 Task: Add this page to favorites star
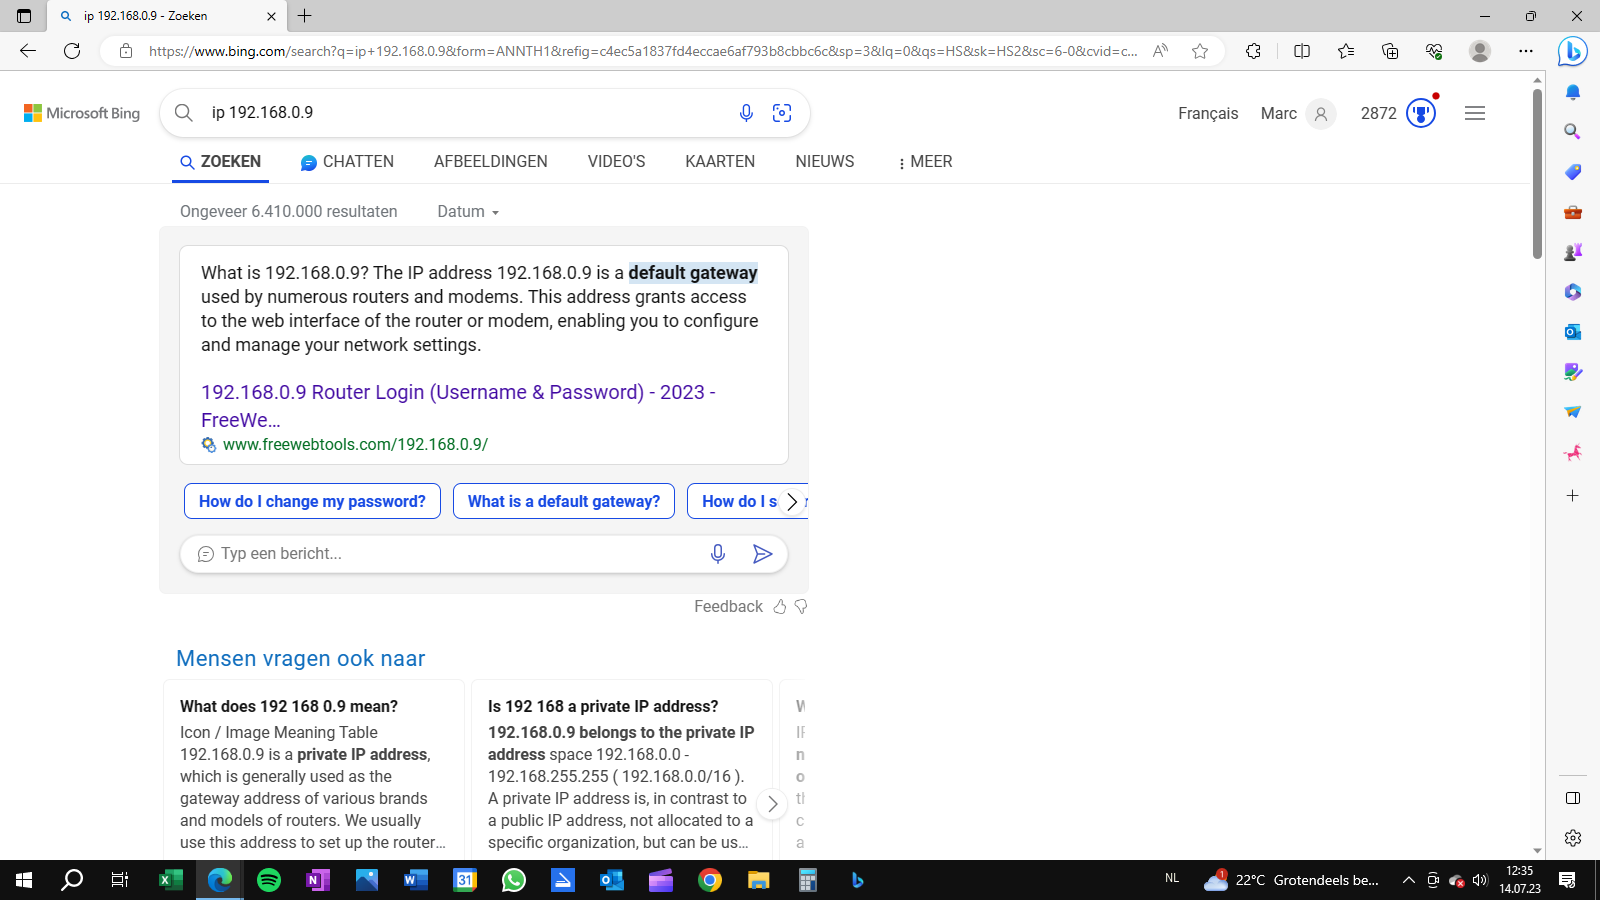point(1200,51)
